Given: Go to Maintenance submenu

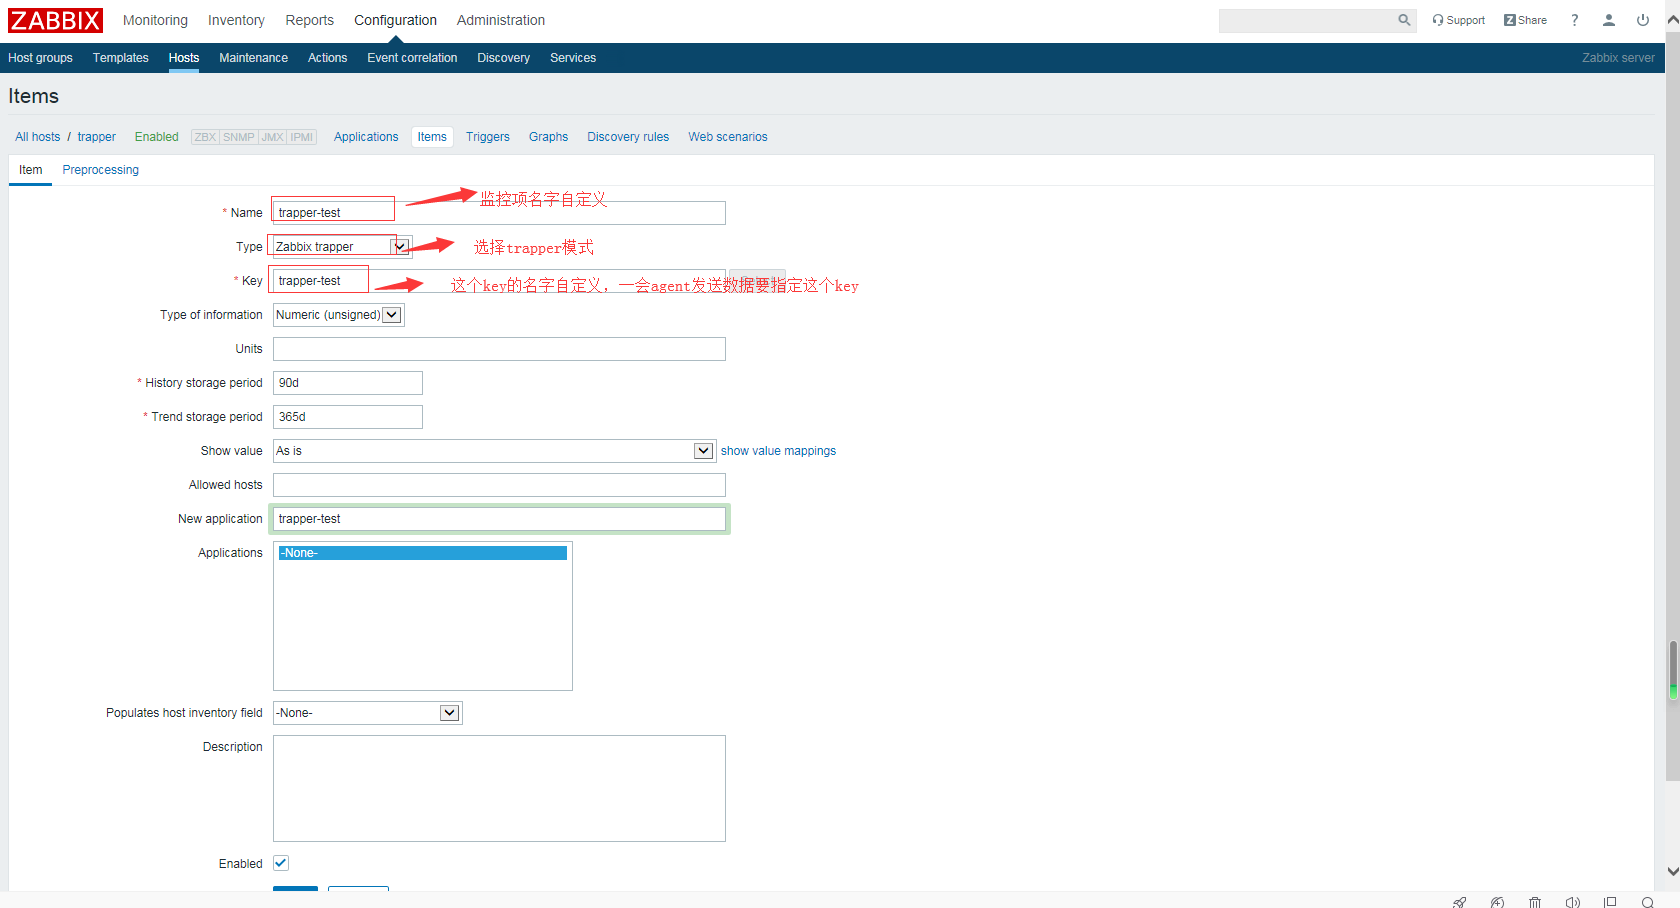Looking at the screenshot, I should [253, 58].
